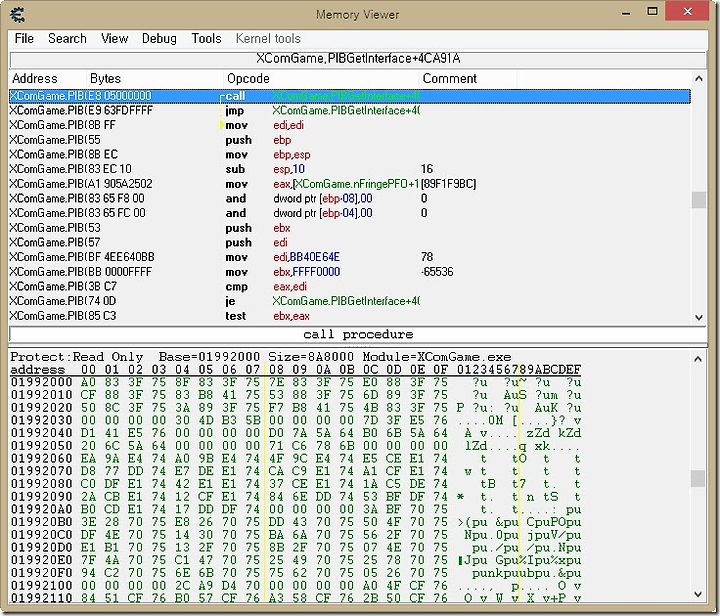Viewport: 720px width, 616px height.
Task: Select the mov ebp,esp row
Action: tap(349, 155)
